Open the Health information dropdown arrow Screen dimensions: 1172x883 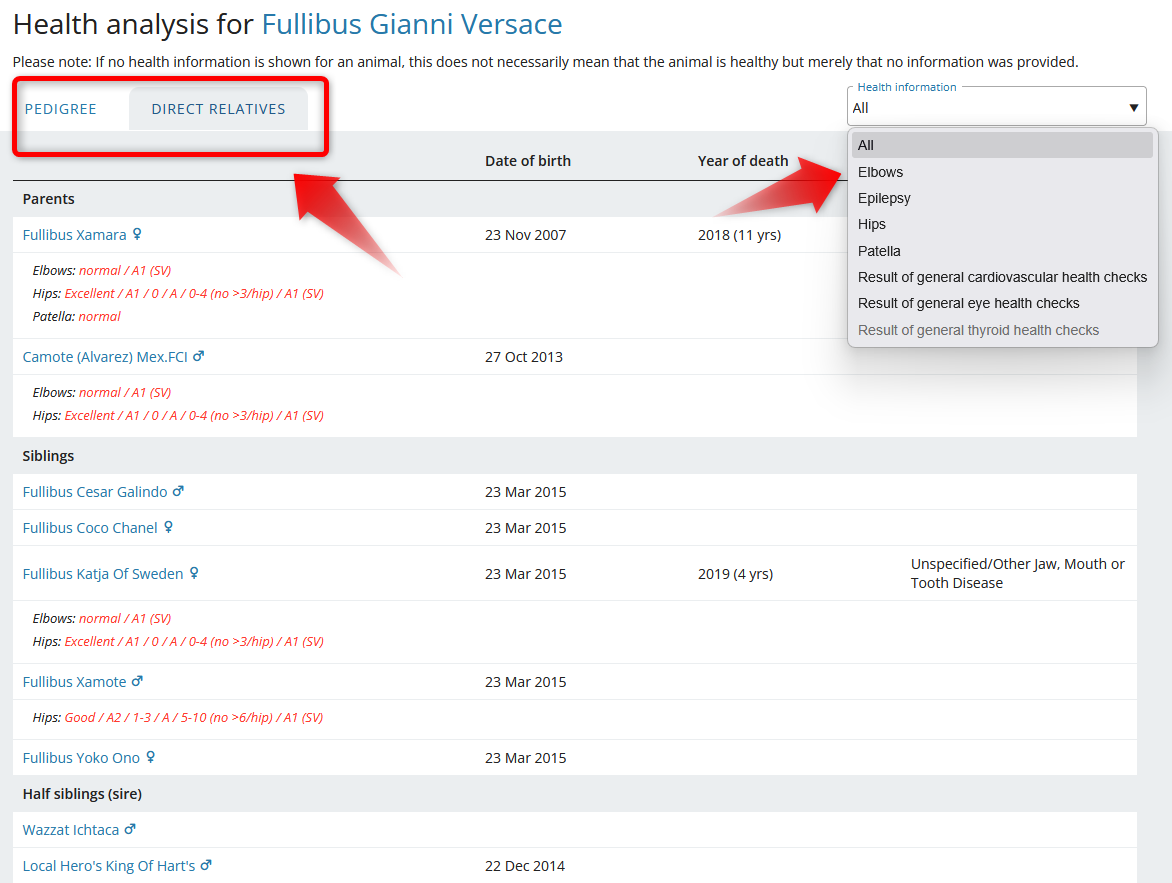[x=1133, y=108]
